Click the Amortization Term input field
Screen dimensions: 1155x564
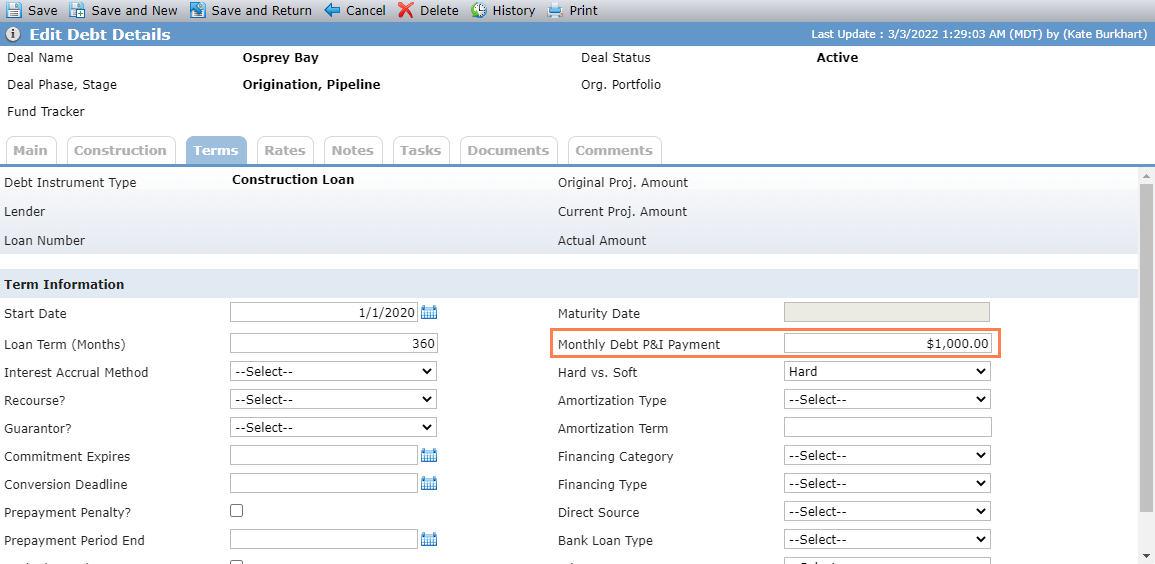coord(888,427)
